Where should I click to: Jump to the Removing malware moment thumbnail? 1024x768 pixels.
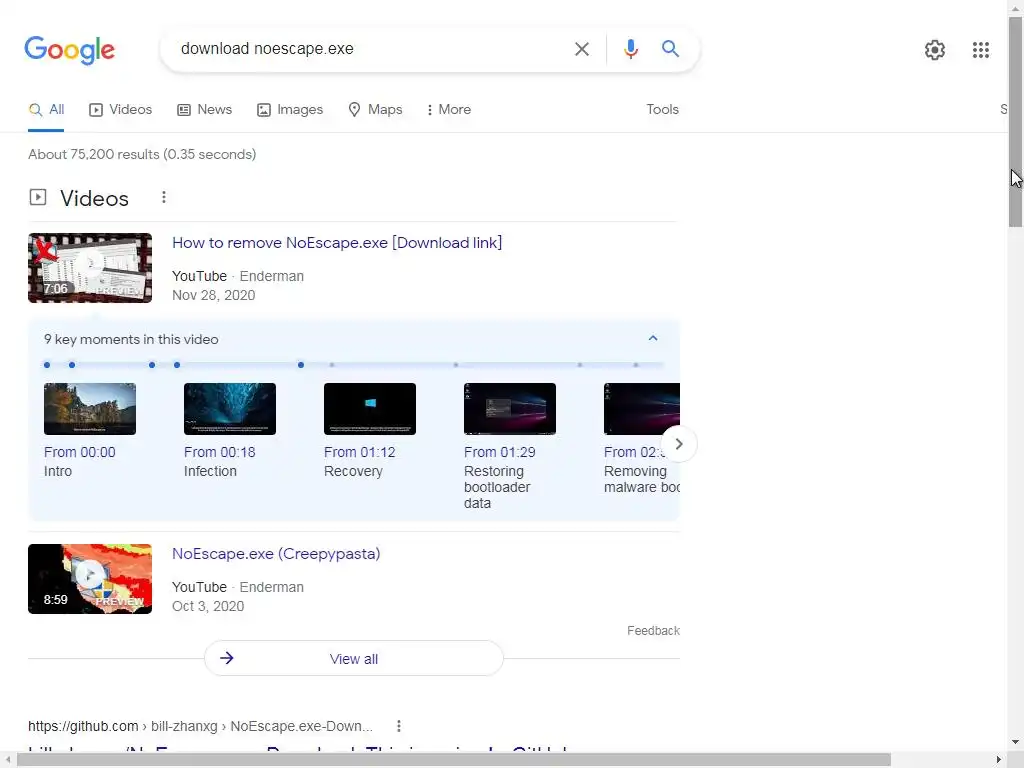642,409
